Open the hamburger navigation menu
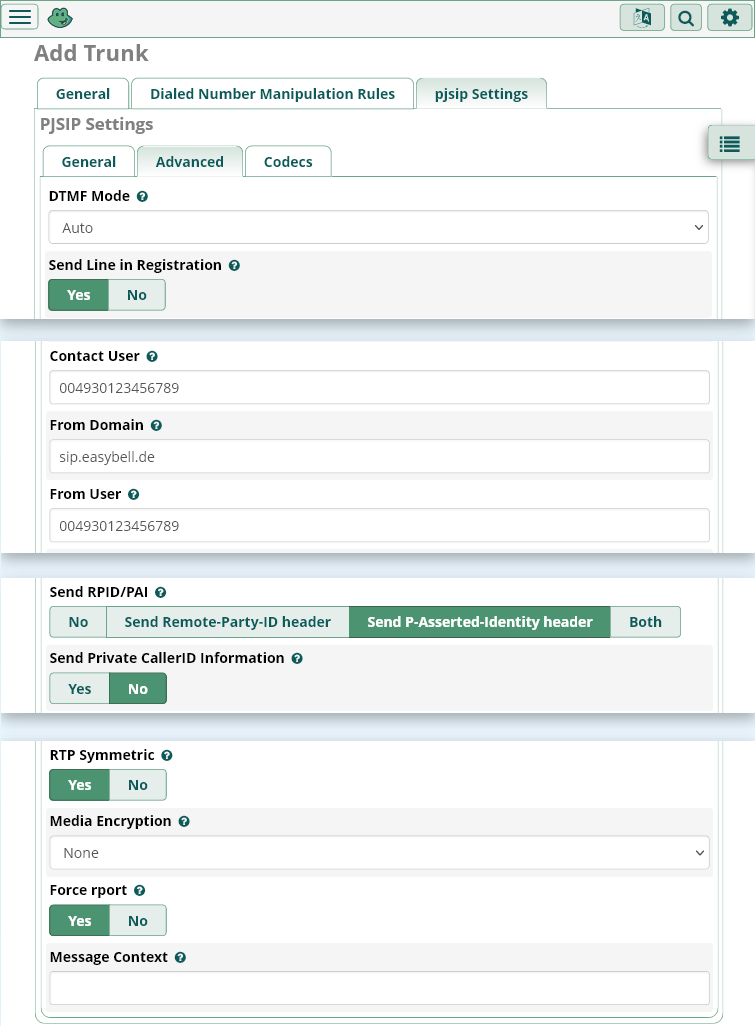Image resolution: width=755 pixels, height=1026 pixels. point(21,17)
